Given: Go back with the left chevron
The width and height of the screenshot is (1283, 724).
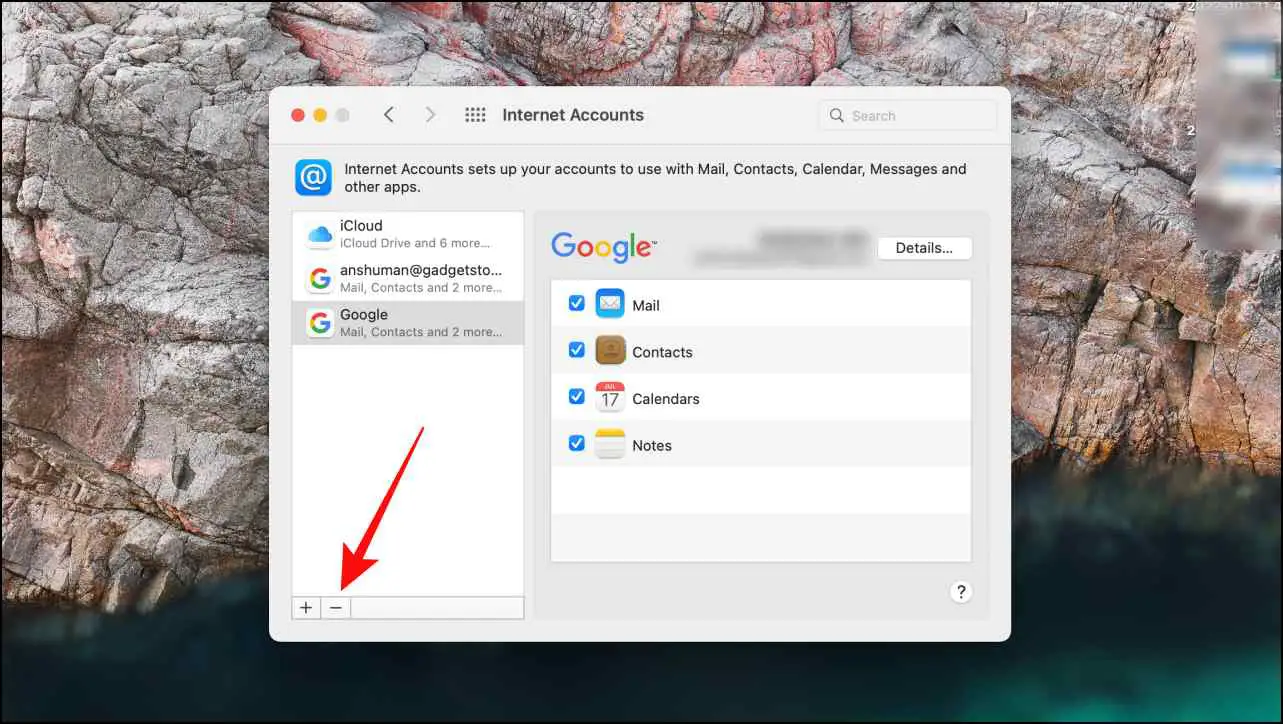Looking at the screenshot, I should pyautogui.click(x=389, y=115).
